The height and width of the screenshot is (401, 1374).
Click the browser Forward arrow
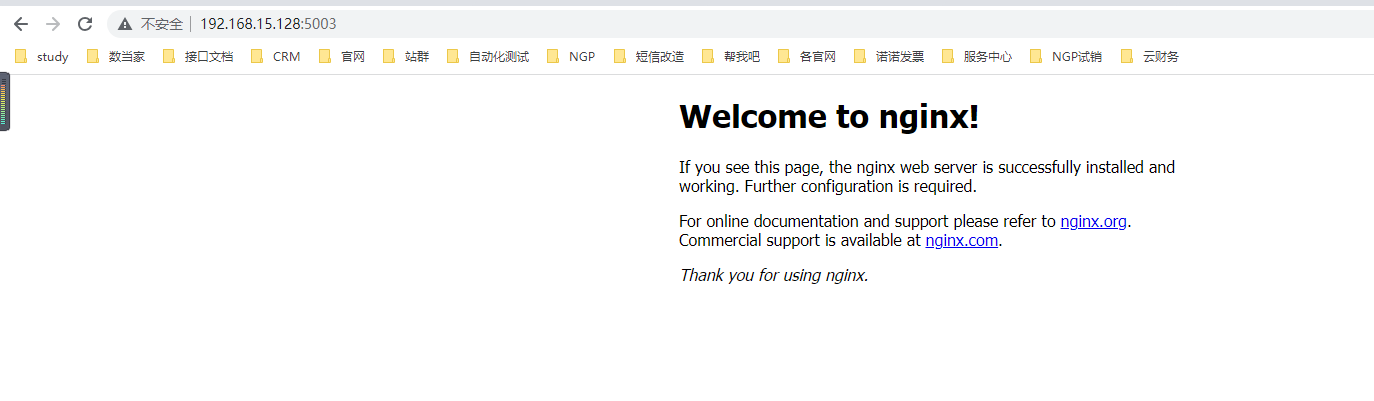click(53, 24)
